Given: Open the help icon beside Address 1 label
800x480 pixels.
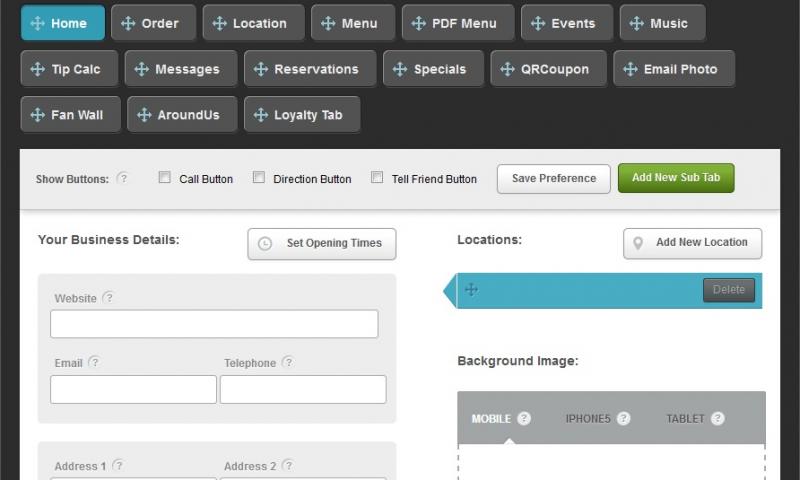Looking at the screenshot, I should point(118,465).
